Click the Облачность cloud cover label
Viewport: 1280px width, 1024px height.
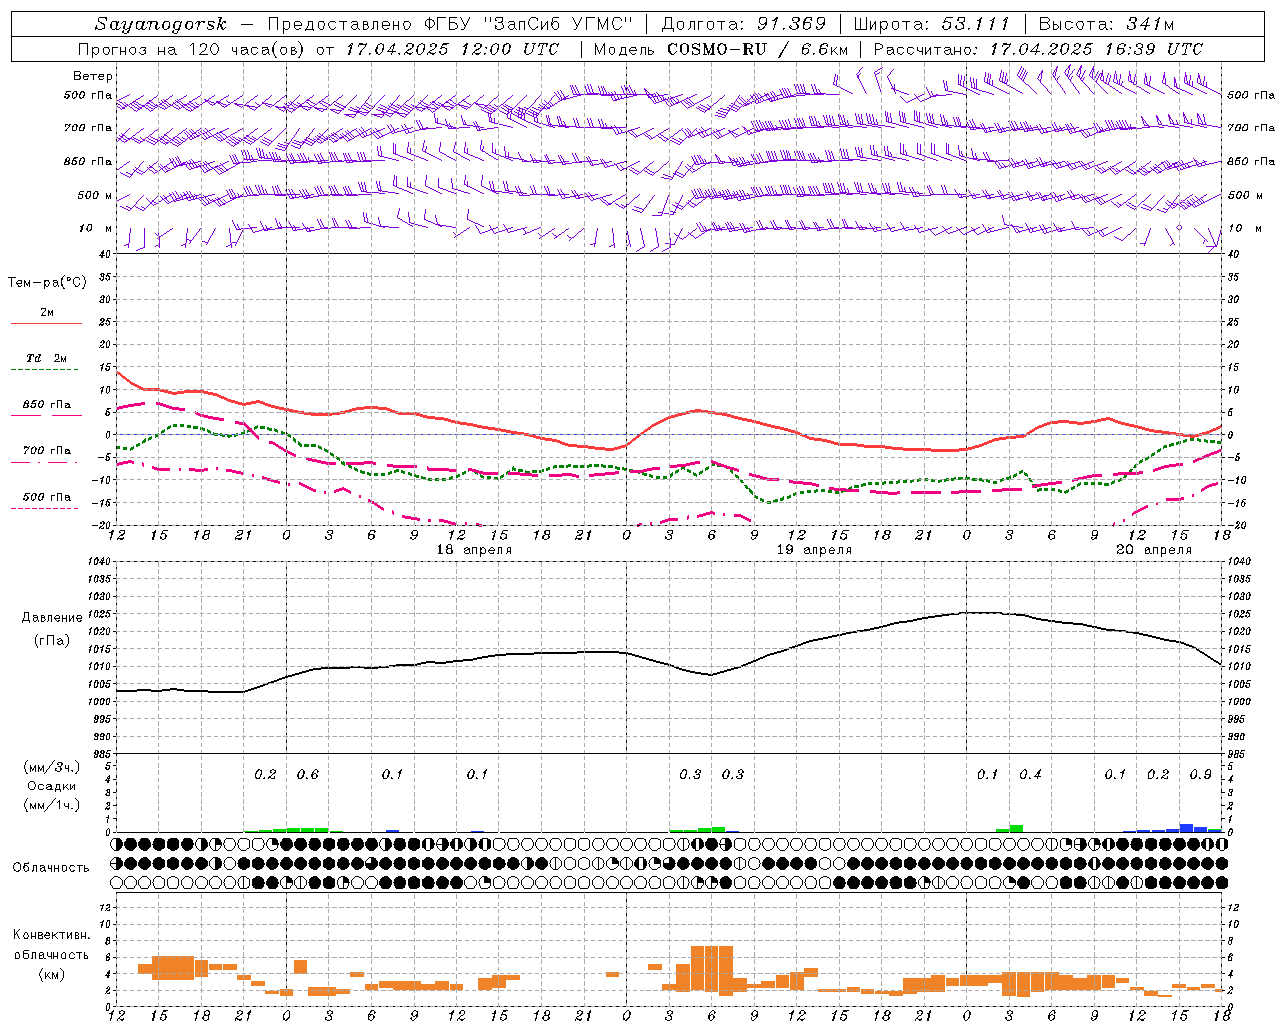point(51,868)
